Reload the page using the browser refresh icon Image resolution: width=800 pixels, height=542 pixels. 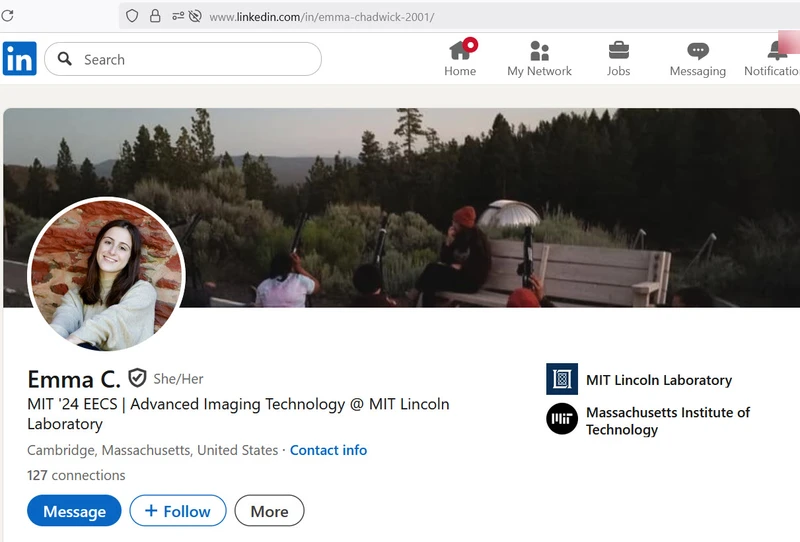coord(7,16)
